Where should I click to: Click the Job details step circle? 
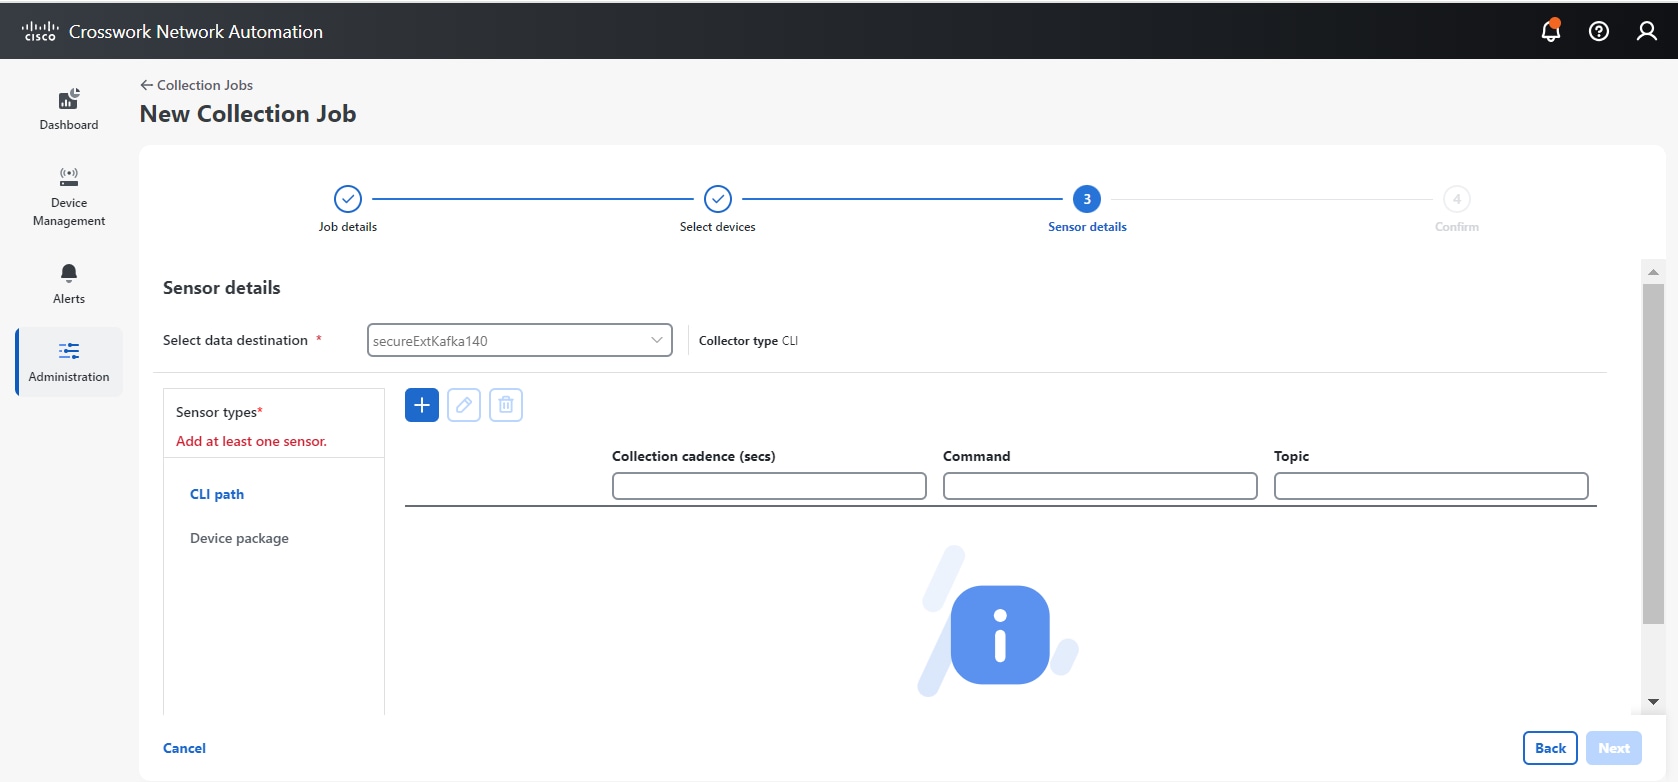[x=348, y=199]
